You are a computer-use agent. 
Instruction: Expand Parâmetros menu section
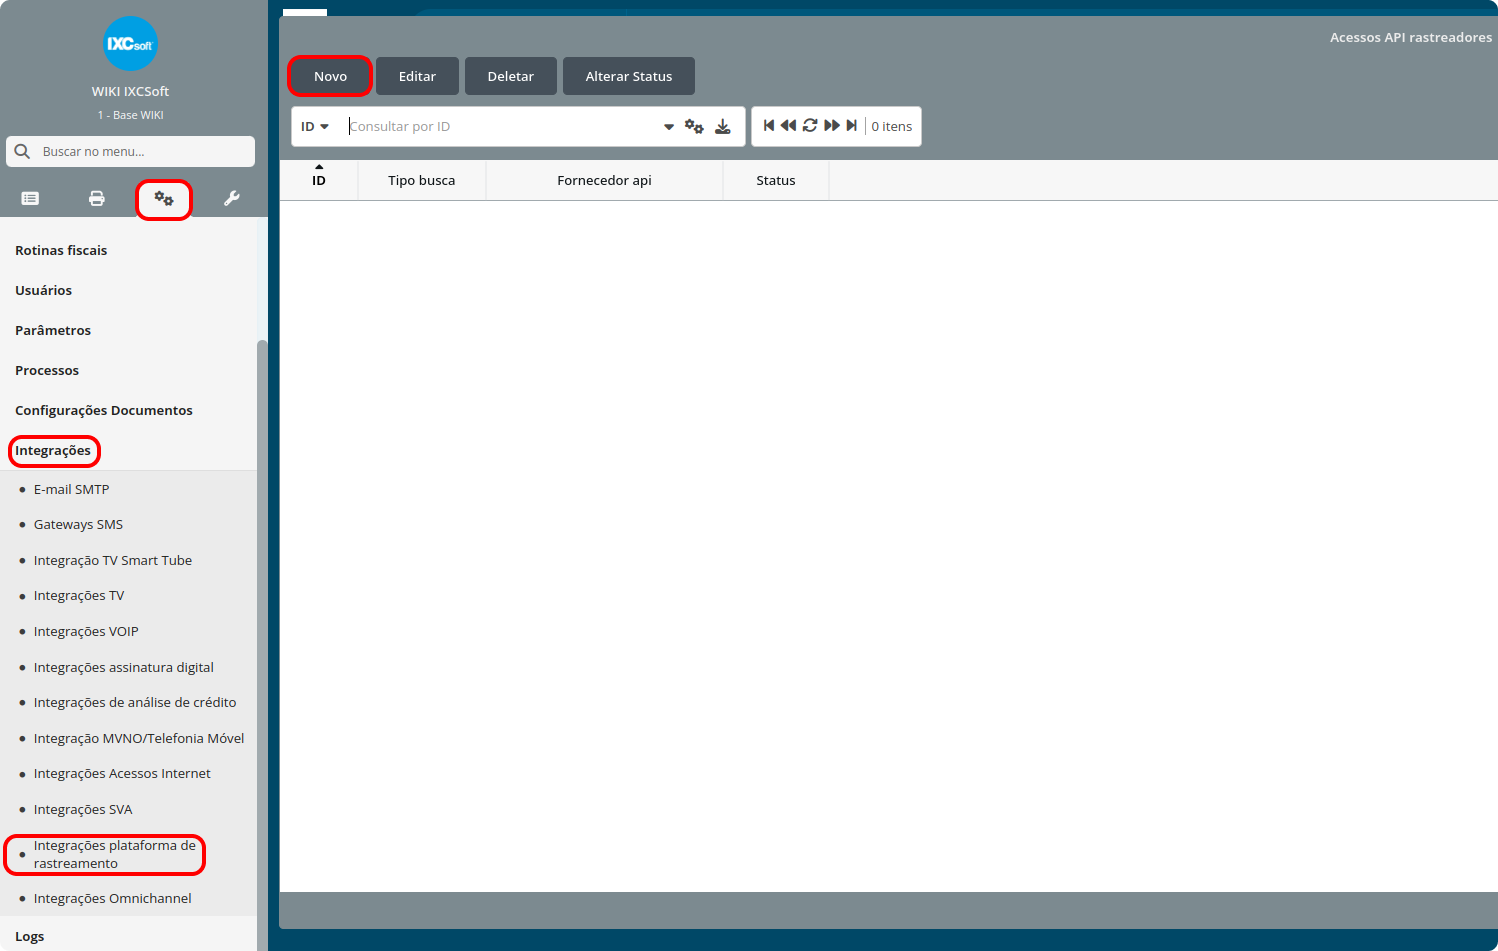click(53, 331)
